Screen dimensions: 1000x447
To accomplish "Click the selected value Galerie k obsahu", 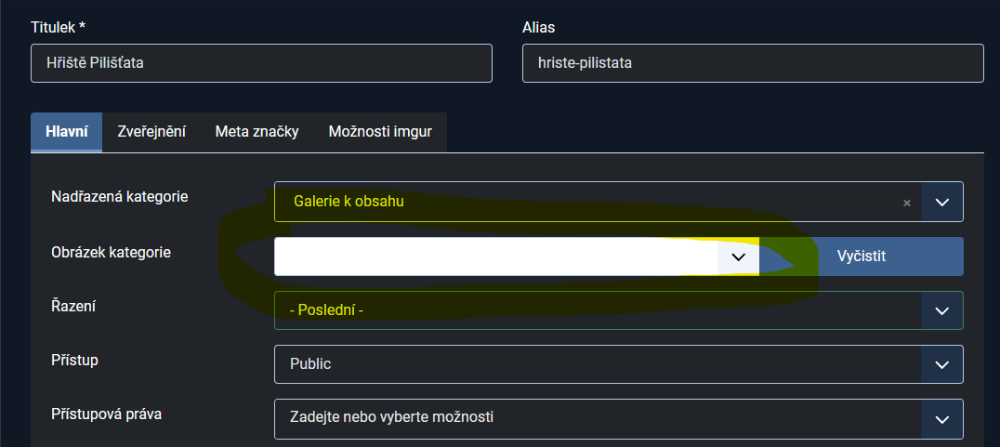I will click(x=350, y=202).
